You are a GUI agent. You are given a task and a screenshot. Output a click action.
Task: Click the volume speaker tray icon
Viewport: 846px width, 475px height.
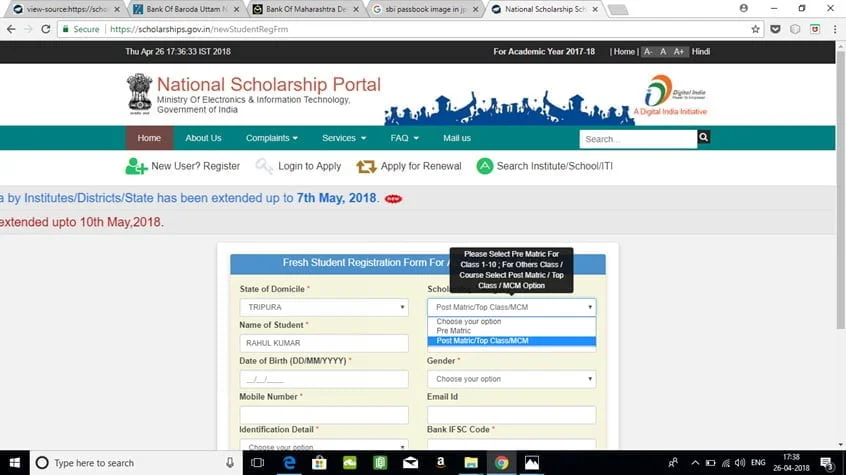(x=740, y=463)
